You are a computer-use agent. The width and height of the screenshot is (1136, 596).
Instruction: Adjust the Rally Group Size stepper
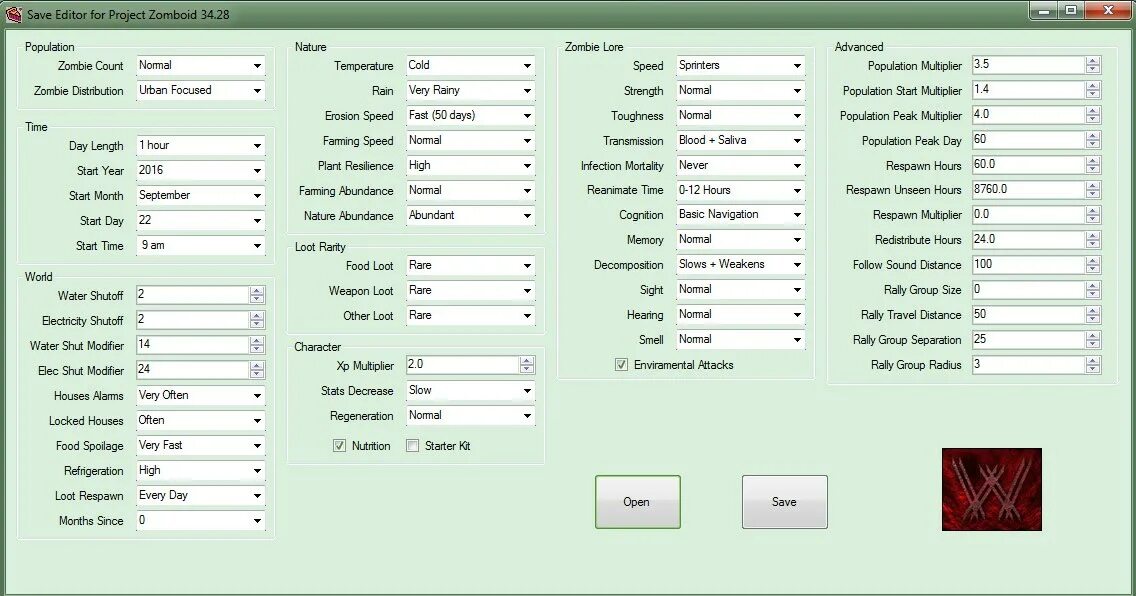pos(1093,290)
